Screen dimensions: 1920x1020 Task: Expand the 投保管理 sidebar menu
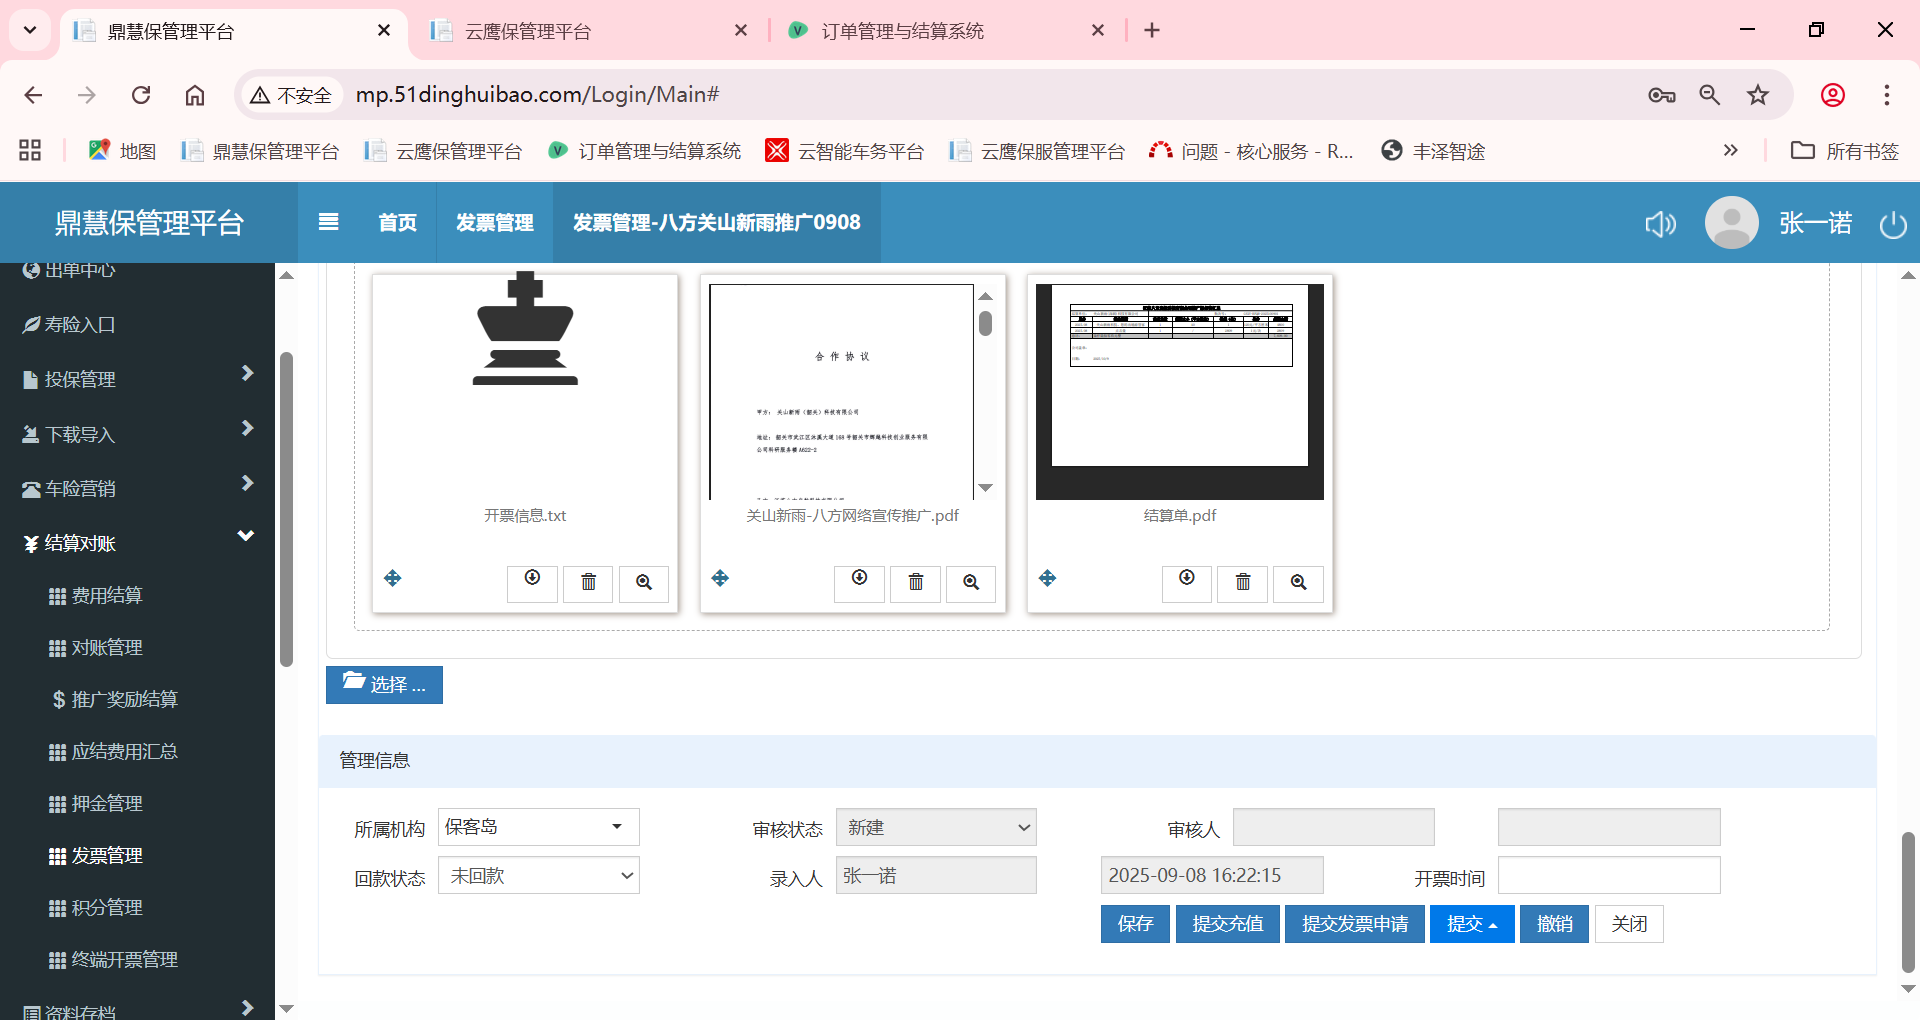[138, 379]
